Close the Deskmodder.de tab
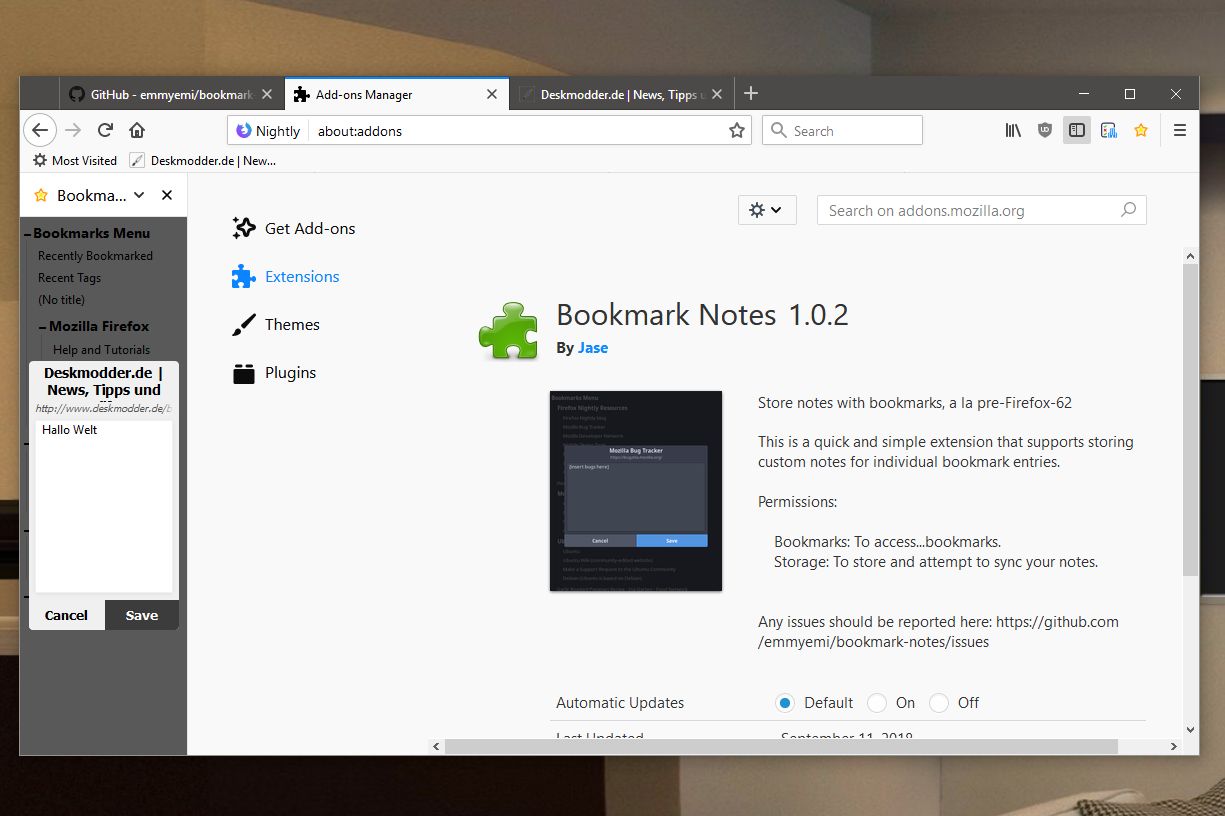The height and width of the screenshot is (816, 1225). 717,94
